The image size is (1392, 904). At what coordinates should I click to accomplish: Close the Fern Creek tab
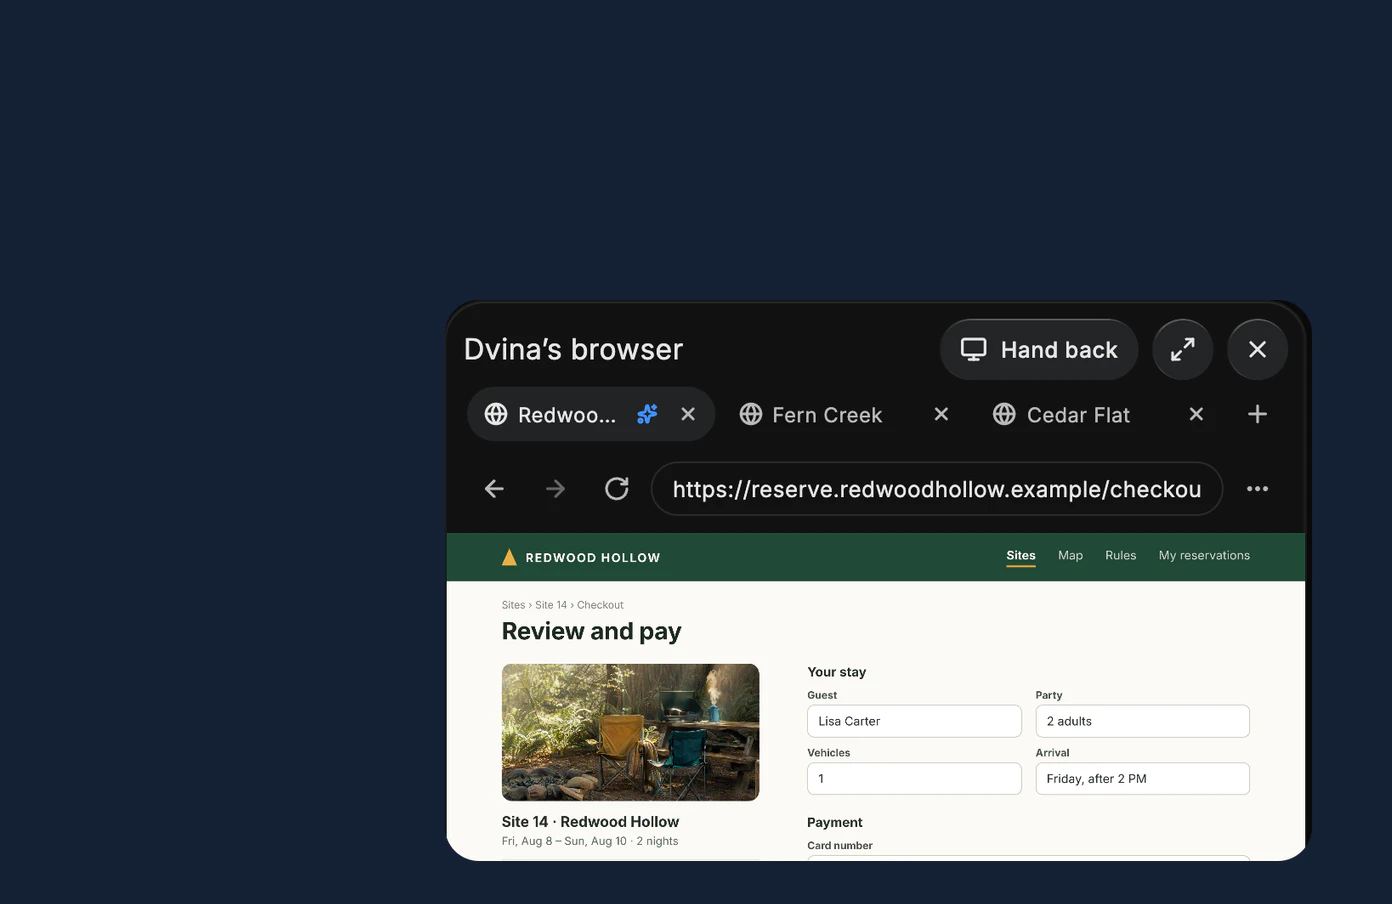[x=941, y=414]
